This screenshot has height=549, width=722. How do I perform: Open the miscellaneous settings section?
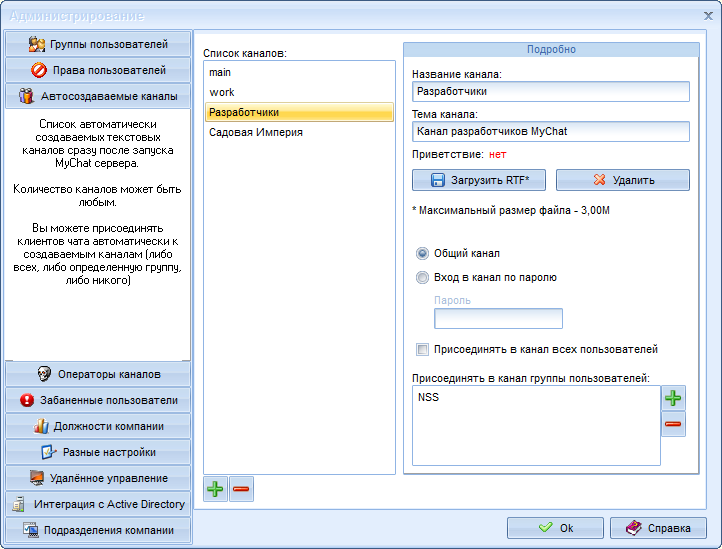tap(98, 452)
